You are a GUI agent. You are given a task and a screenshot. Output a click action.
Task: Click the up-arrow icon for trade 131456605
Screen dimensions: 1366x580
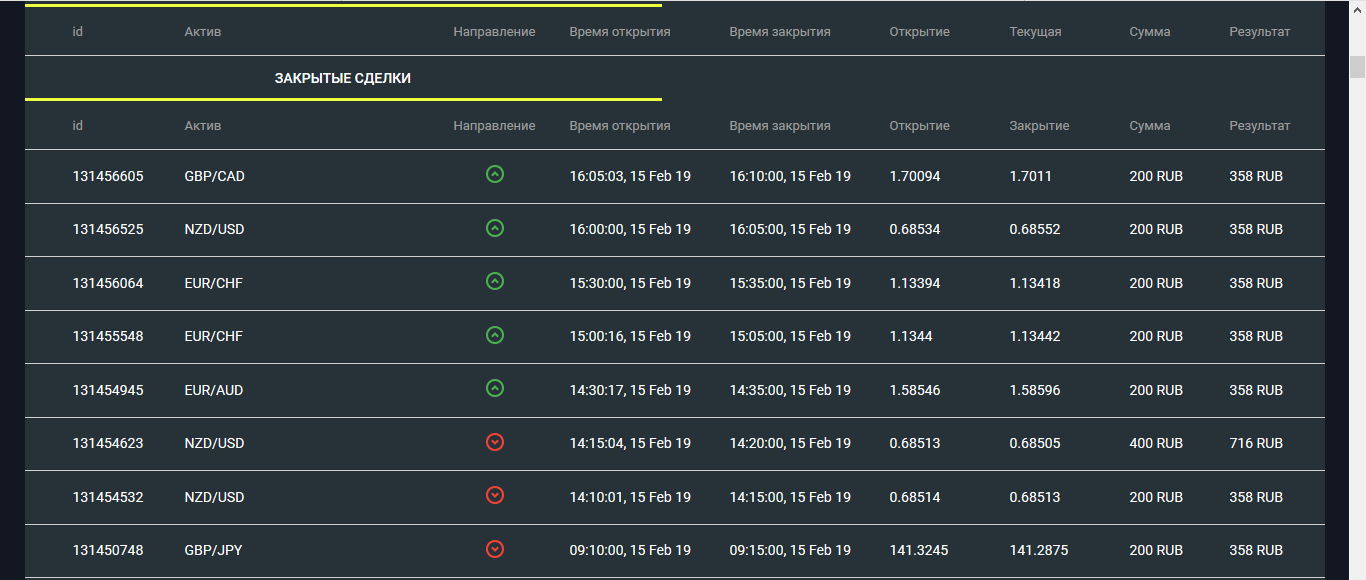pyautogui.click(x=494, y=174)
